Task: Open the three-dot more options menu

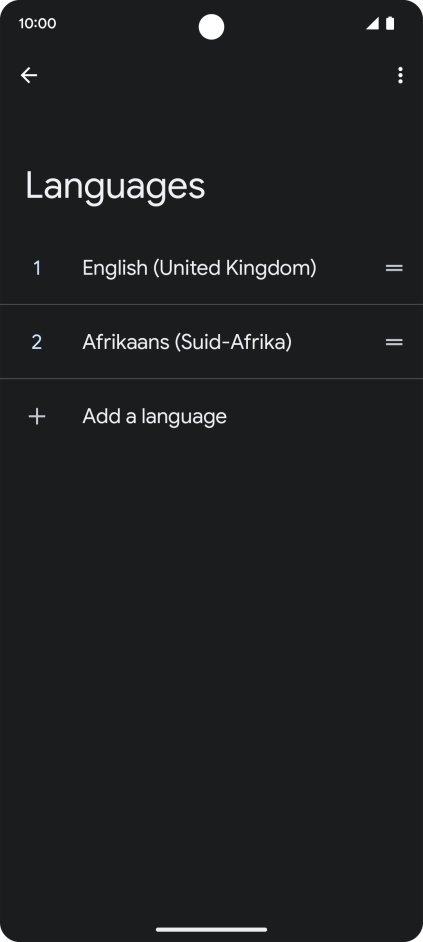Action: click(x=400, y=75)
